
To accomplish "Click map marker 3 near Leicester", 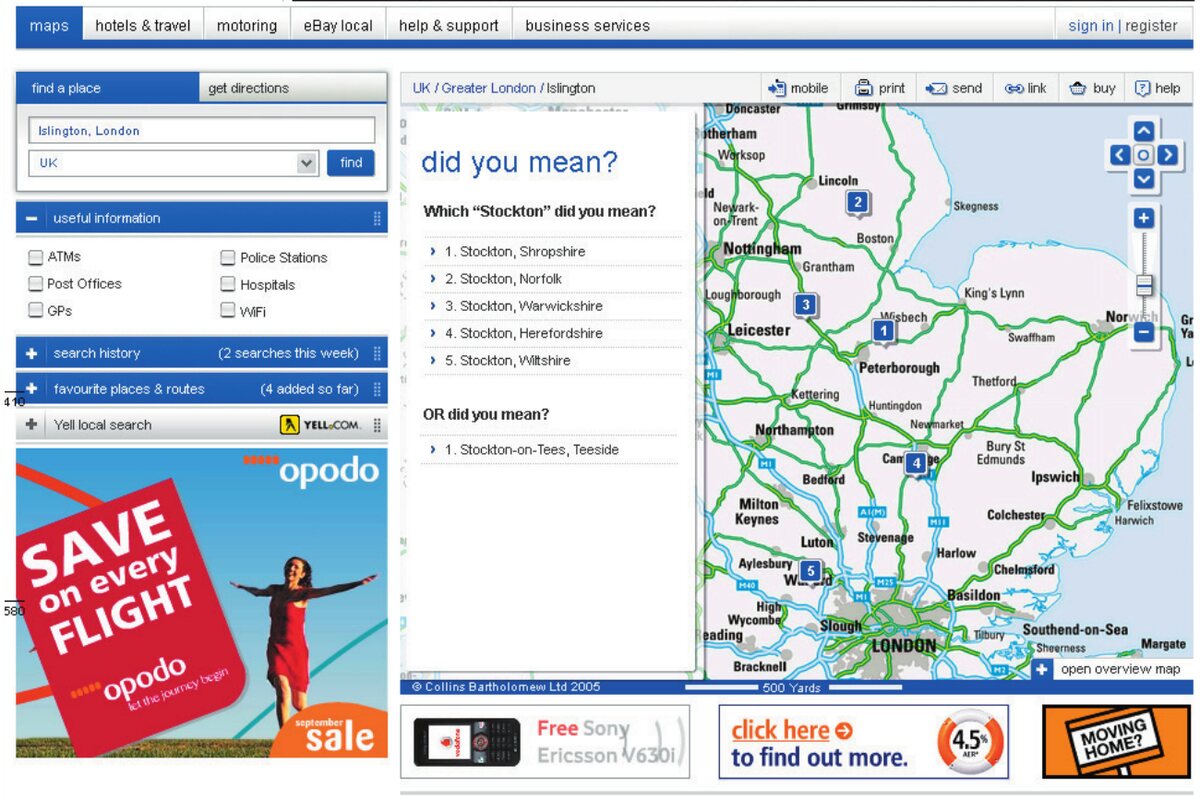I will click(805, 305).
